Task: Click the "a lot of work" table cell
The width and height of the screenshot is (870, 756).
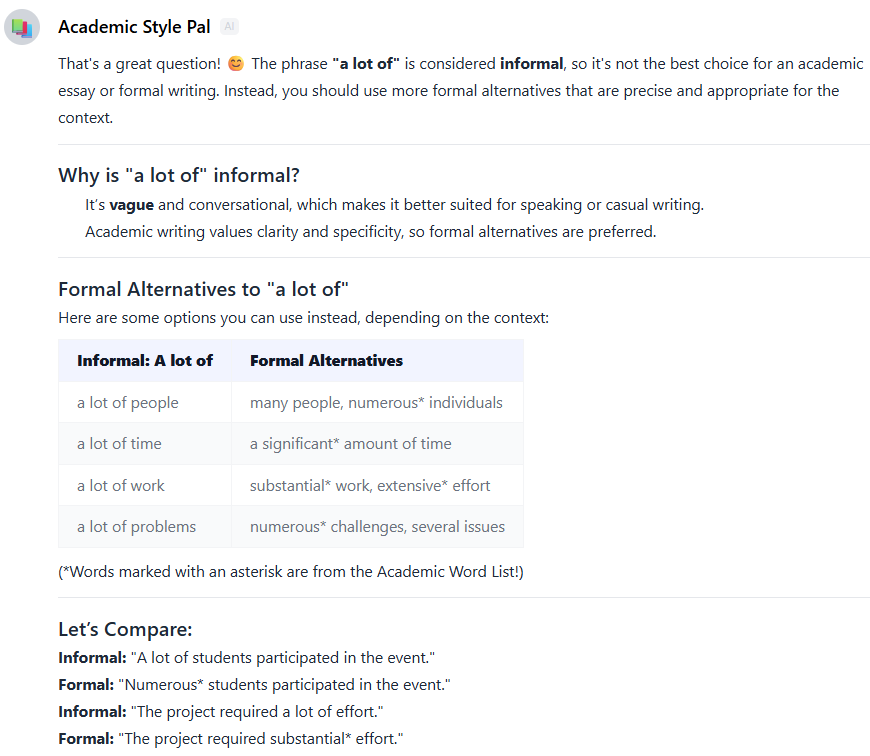Action: tap(121, 485)
